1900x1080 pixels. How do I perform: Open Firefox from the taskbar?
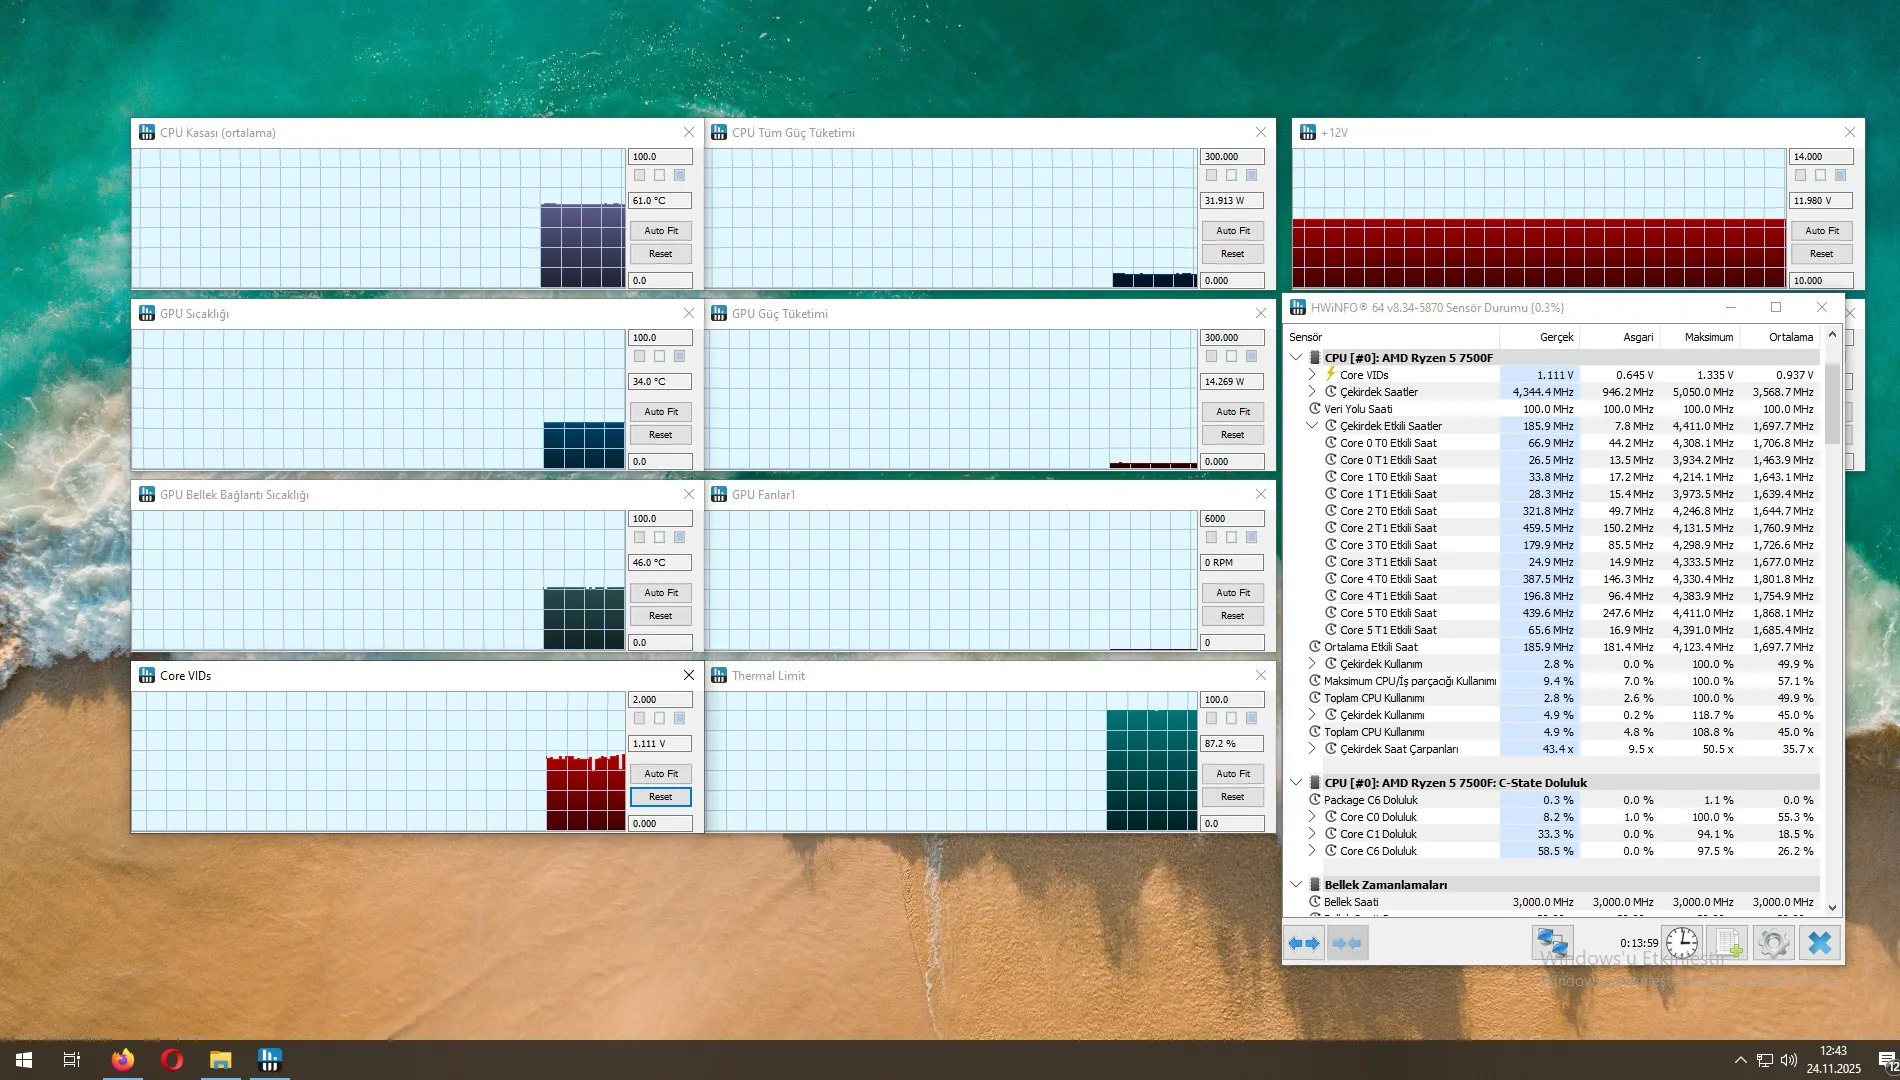[123, 1060]
